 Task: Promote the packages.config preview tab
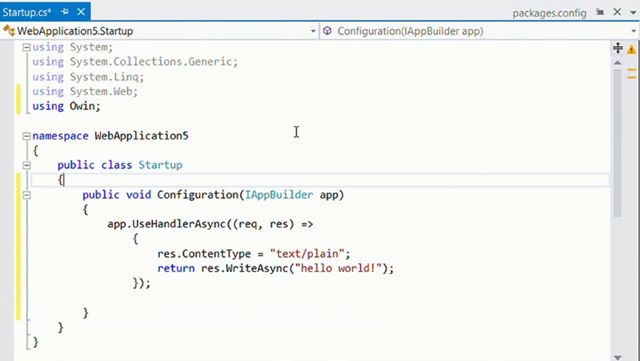[x=600, y=12]
